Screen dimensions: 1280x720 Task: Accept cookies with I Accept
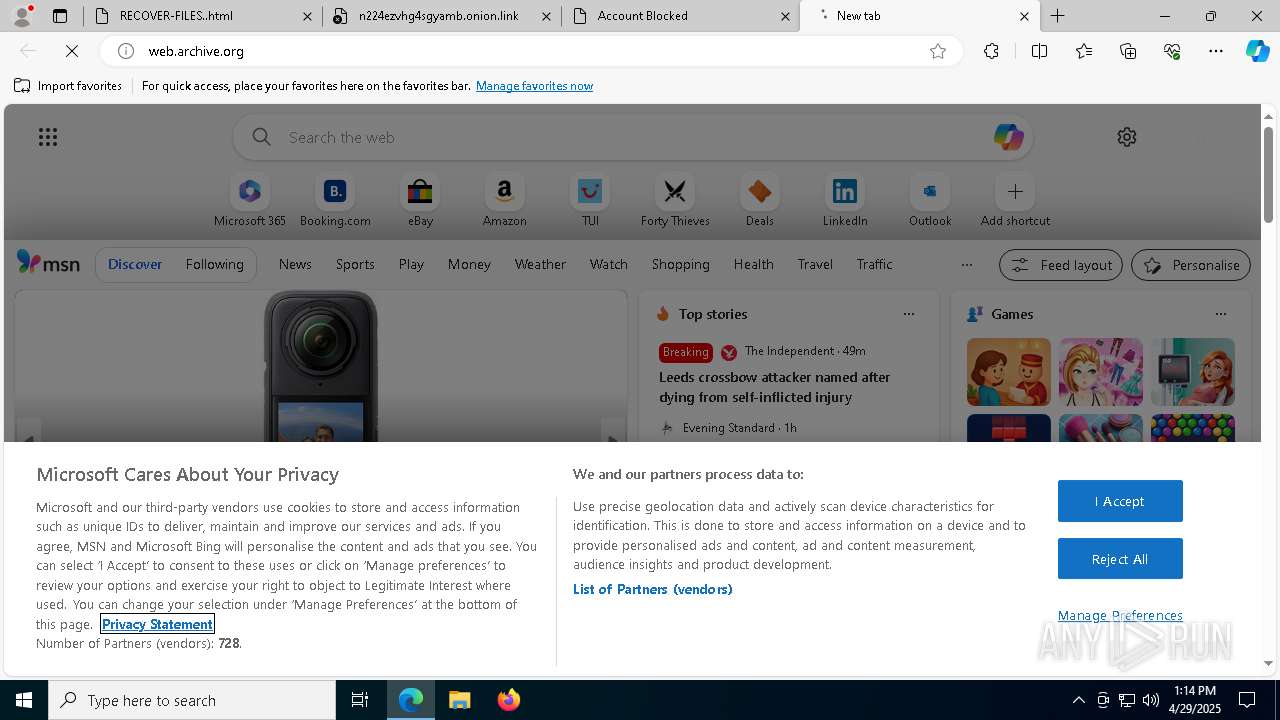1120,501
